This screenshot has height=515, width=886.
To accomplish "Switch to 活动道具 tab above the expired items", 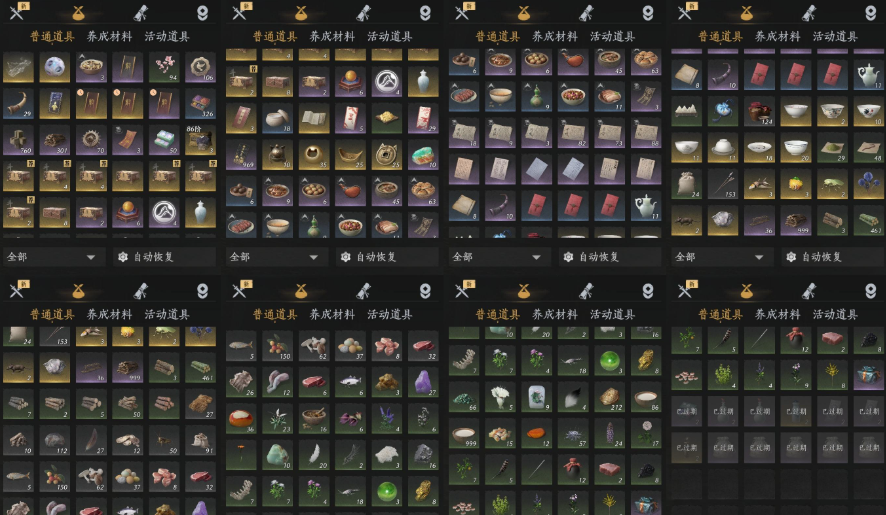I will 835,314.
